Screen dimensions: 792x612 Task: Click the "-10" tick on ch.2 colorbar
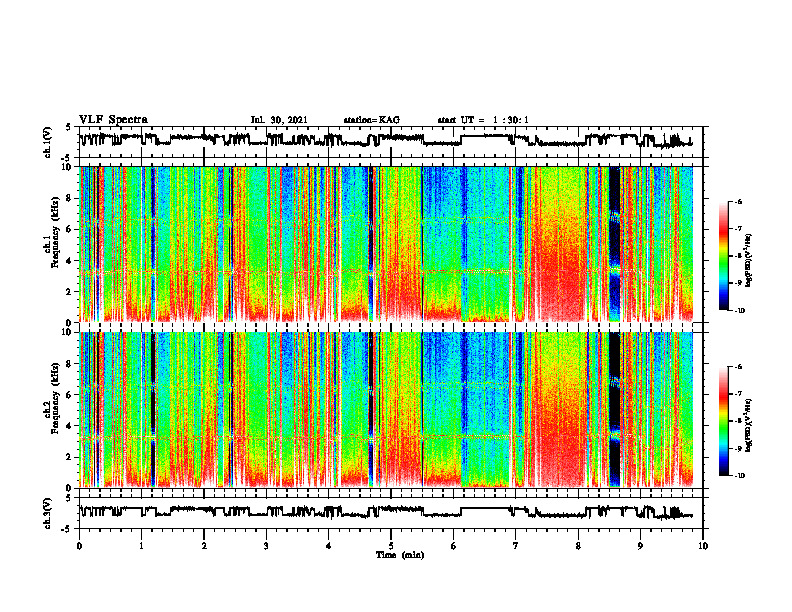739,476
